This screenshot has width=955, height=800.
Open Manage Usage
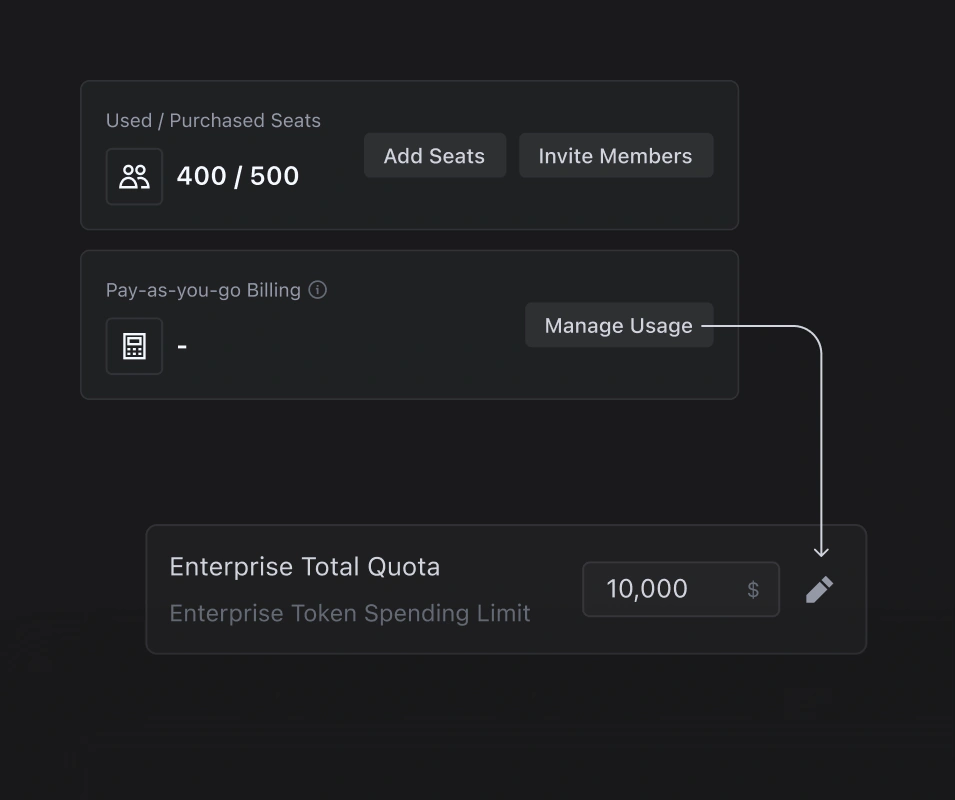619,325
